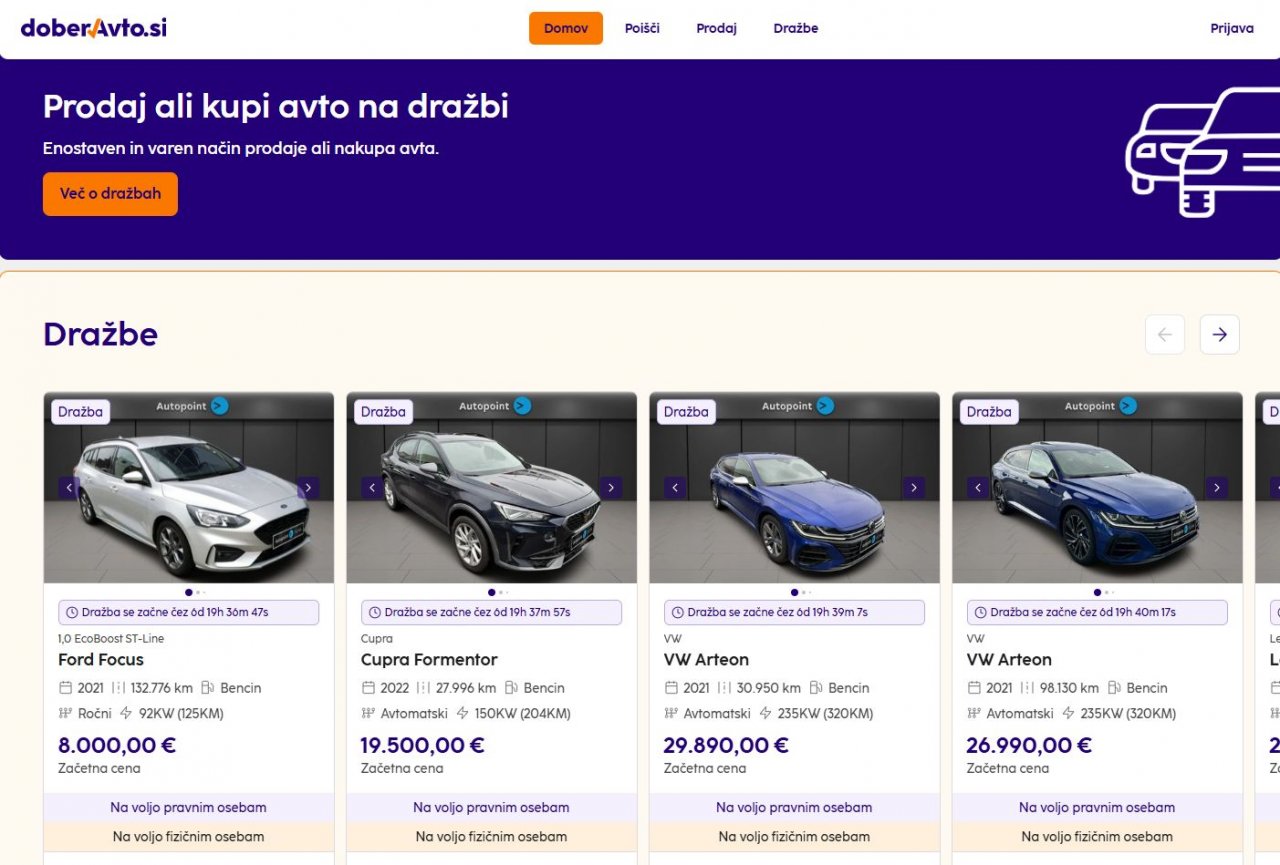Click the 1,0 EcoBoost ST-Line subtitle

click(x=111, y=638)
